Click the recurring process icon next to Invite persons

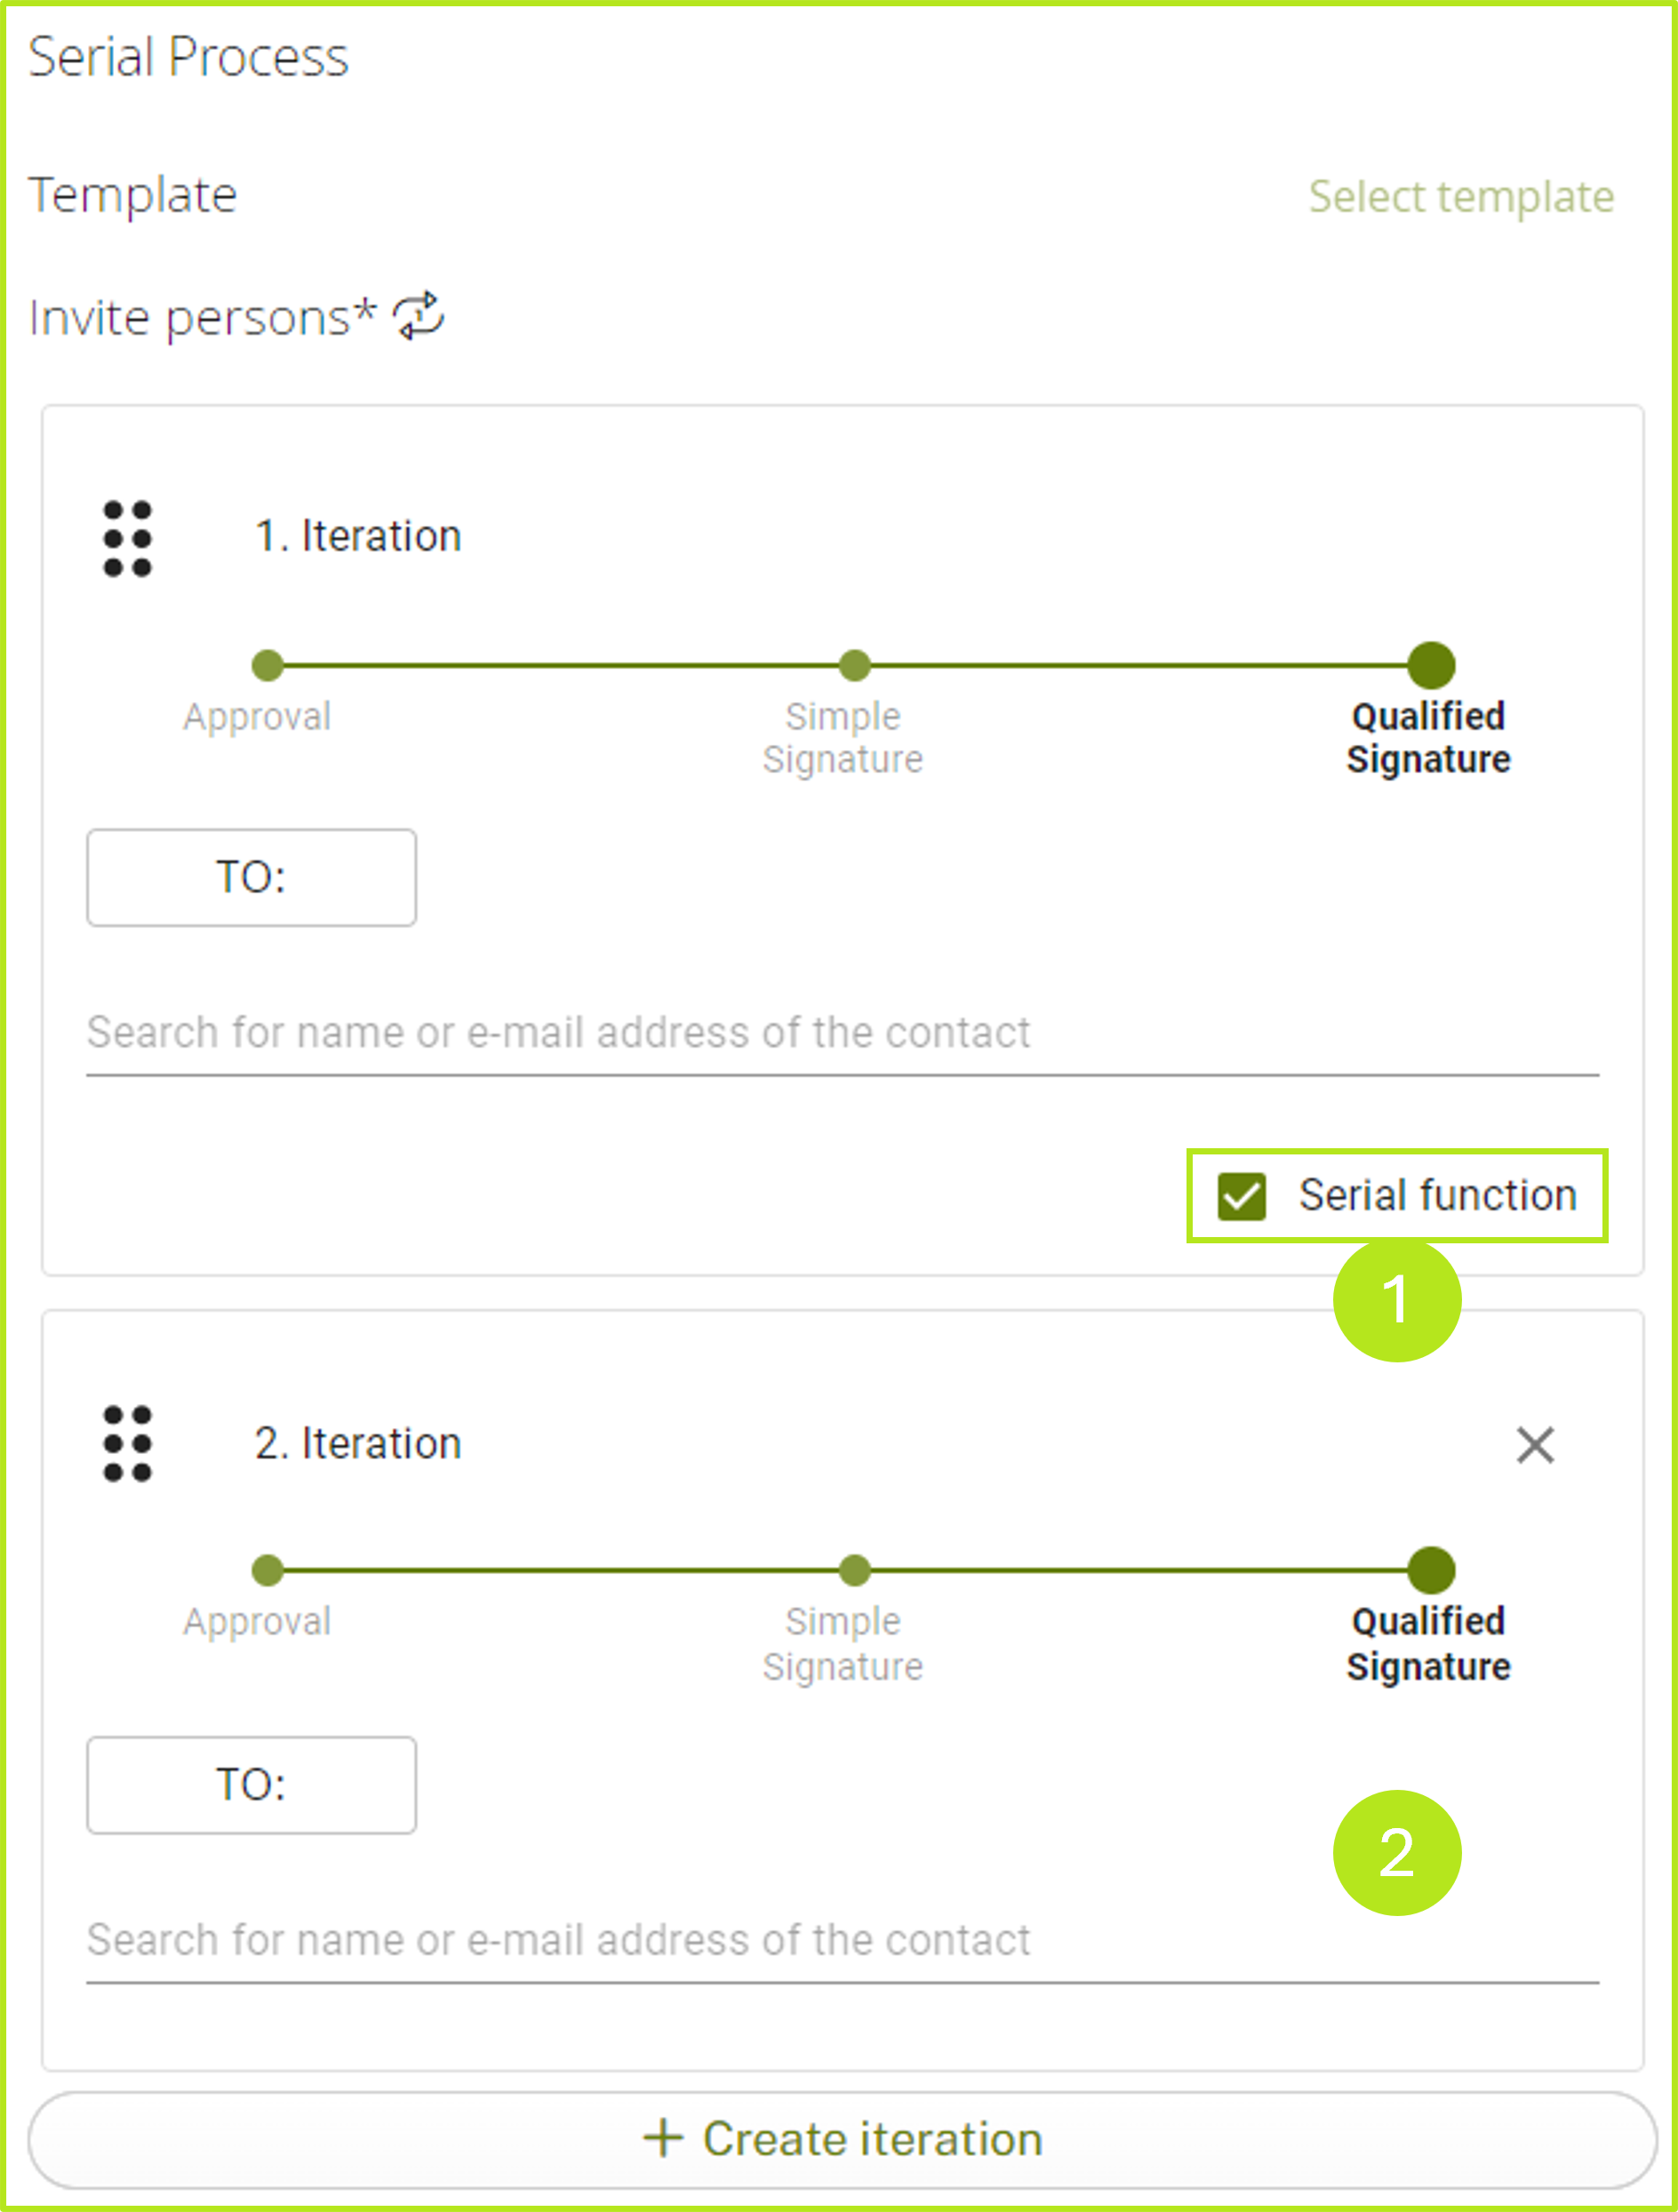tap(419, 316)
